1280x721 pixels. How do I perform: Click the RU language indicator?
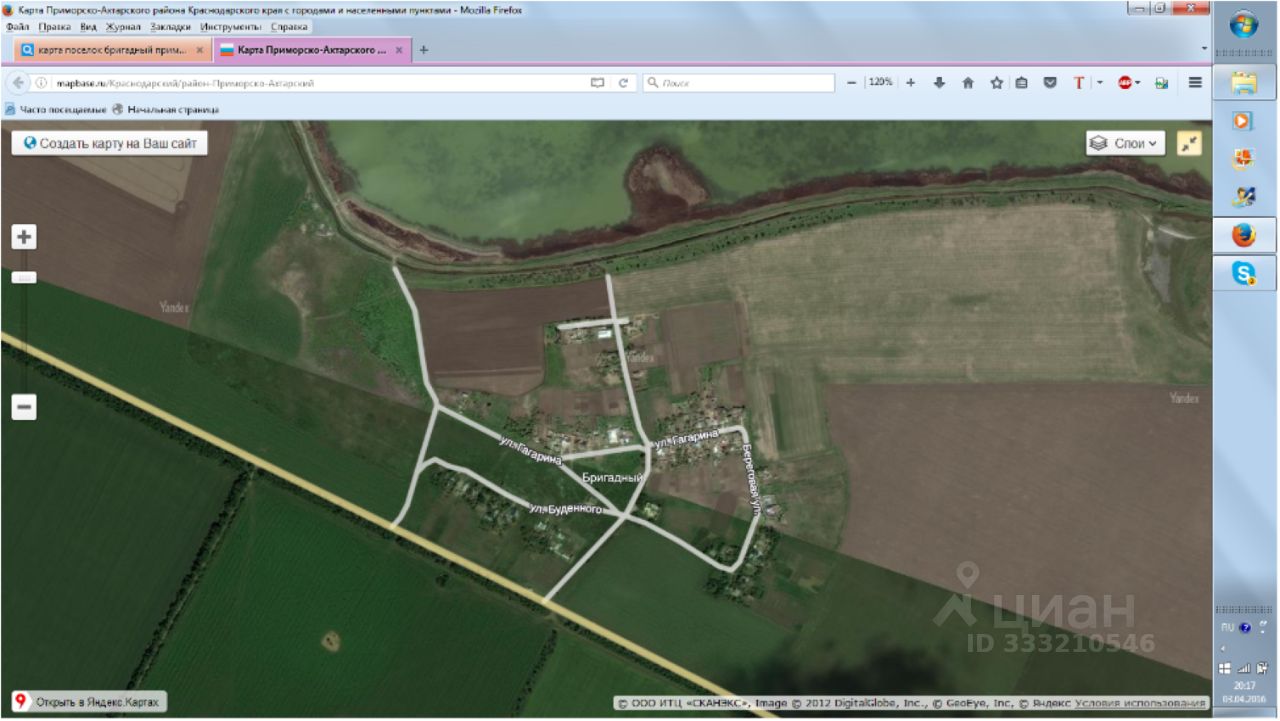tap(1227, 628)
